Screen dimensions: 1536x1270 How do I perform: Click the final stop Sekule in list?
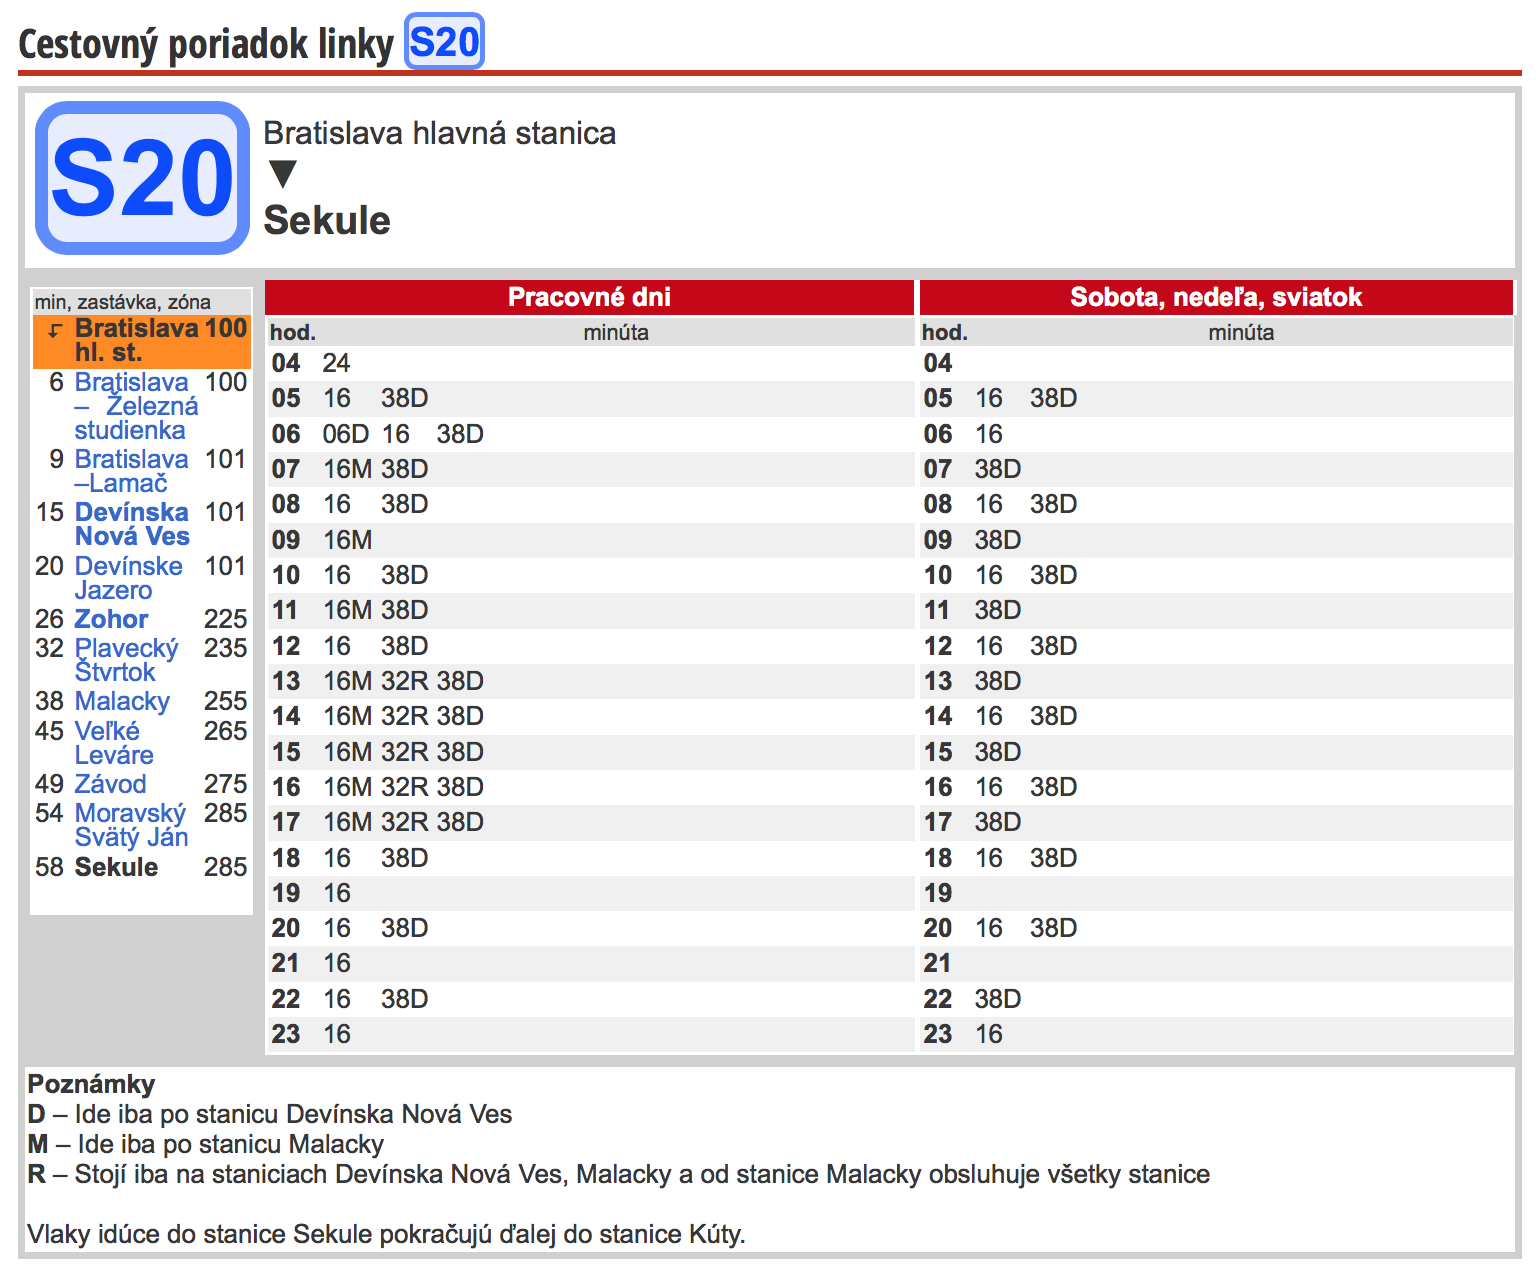pos(116,867)
